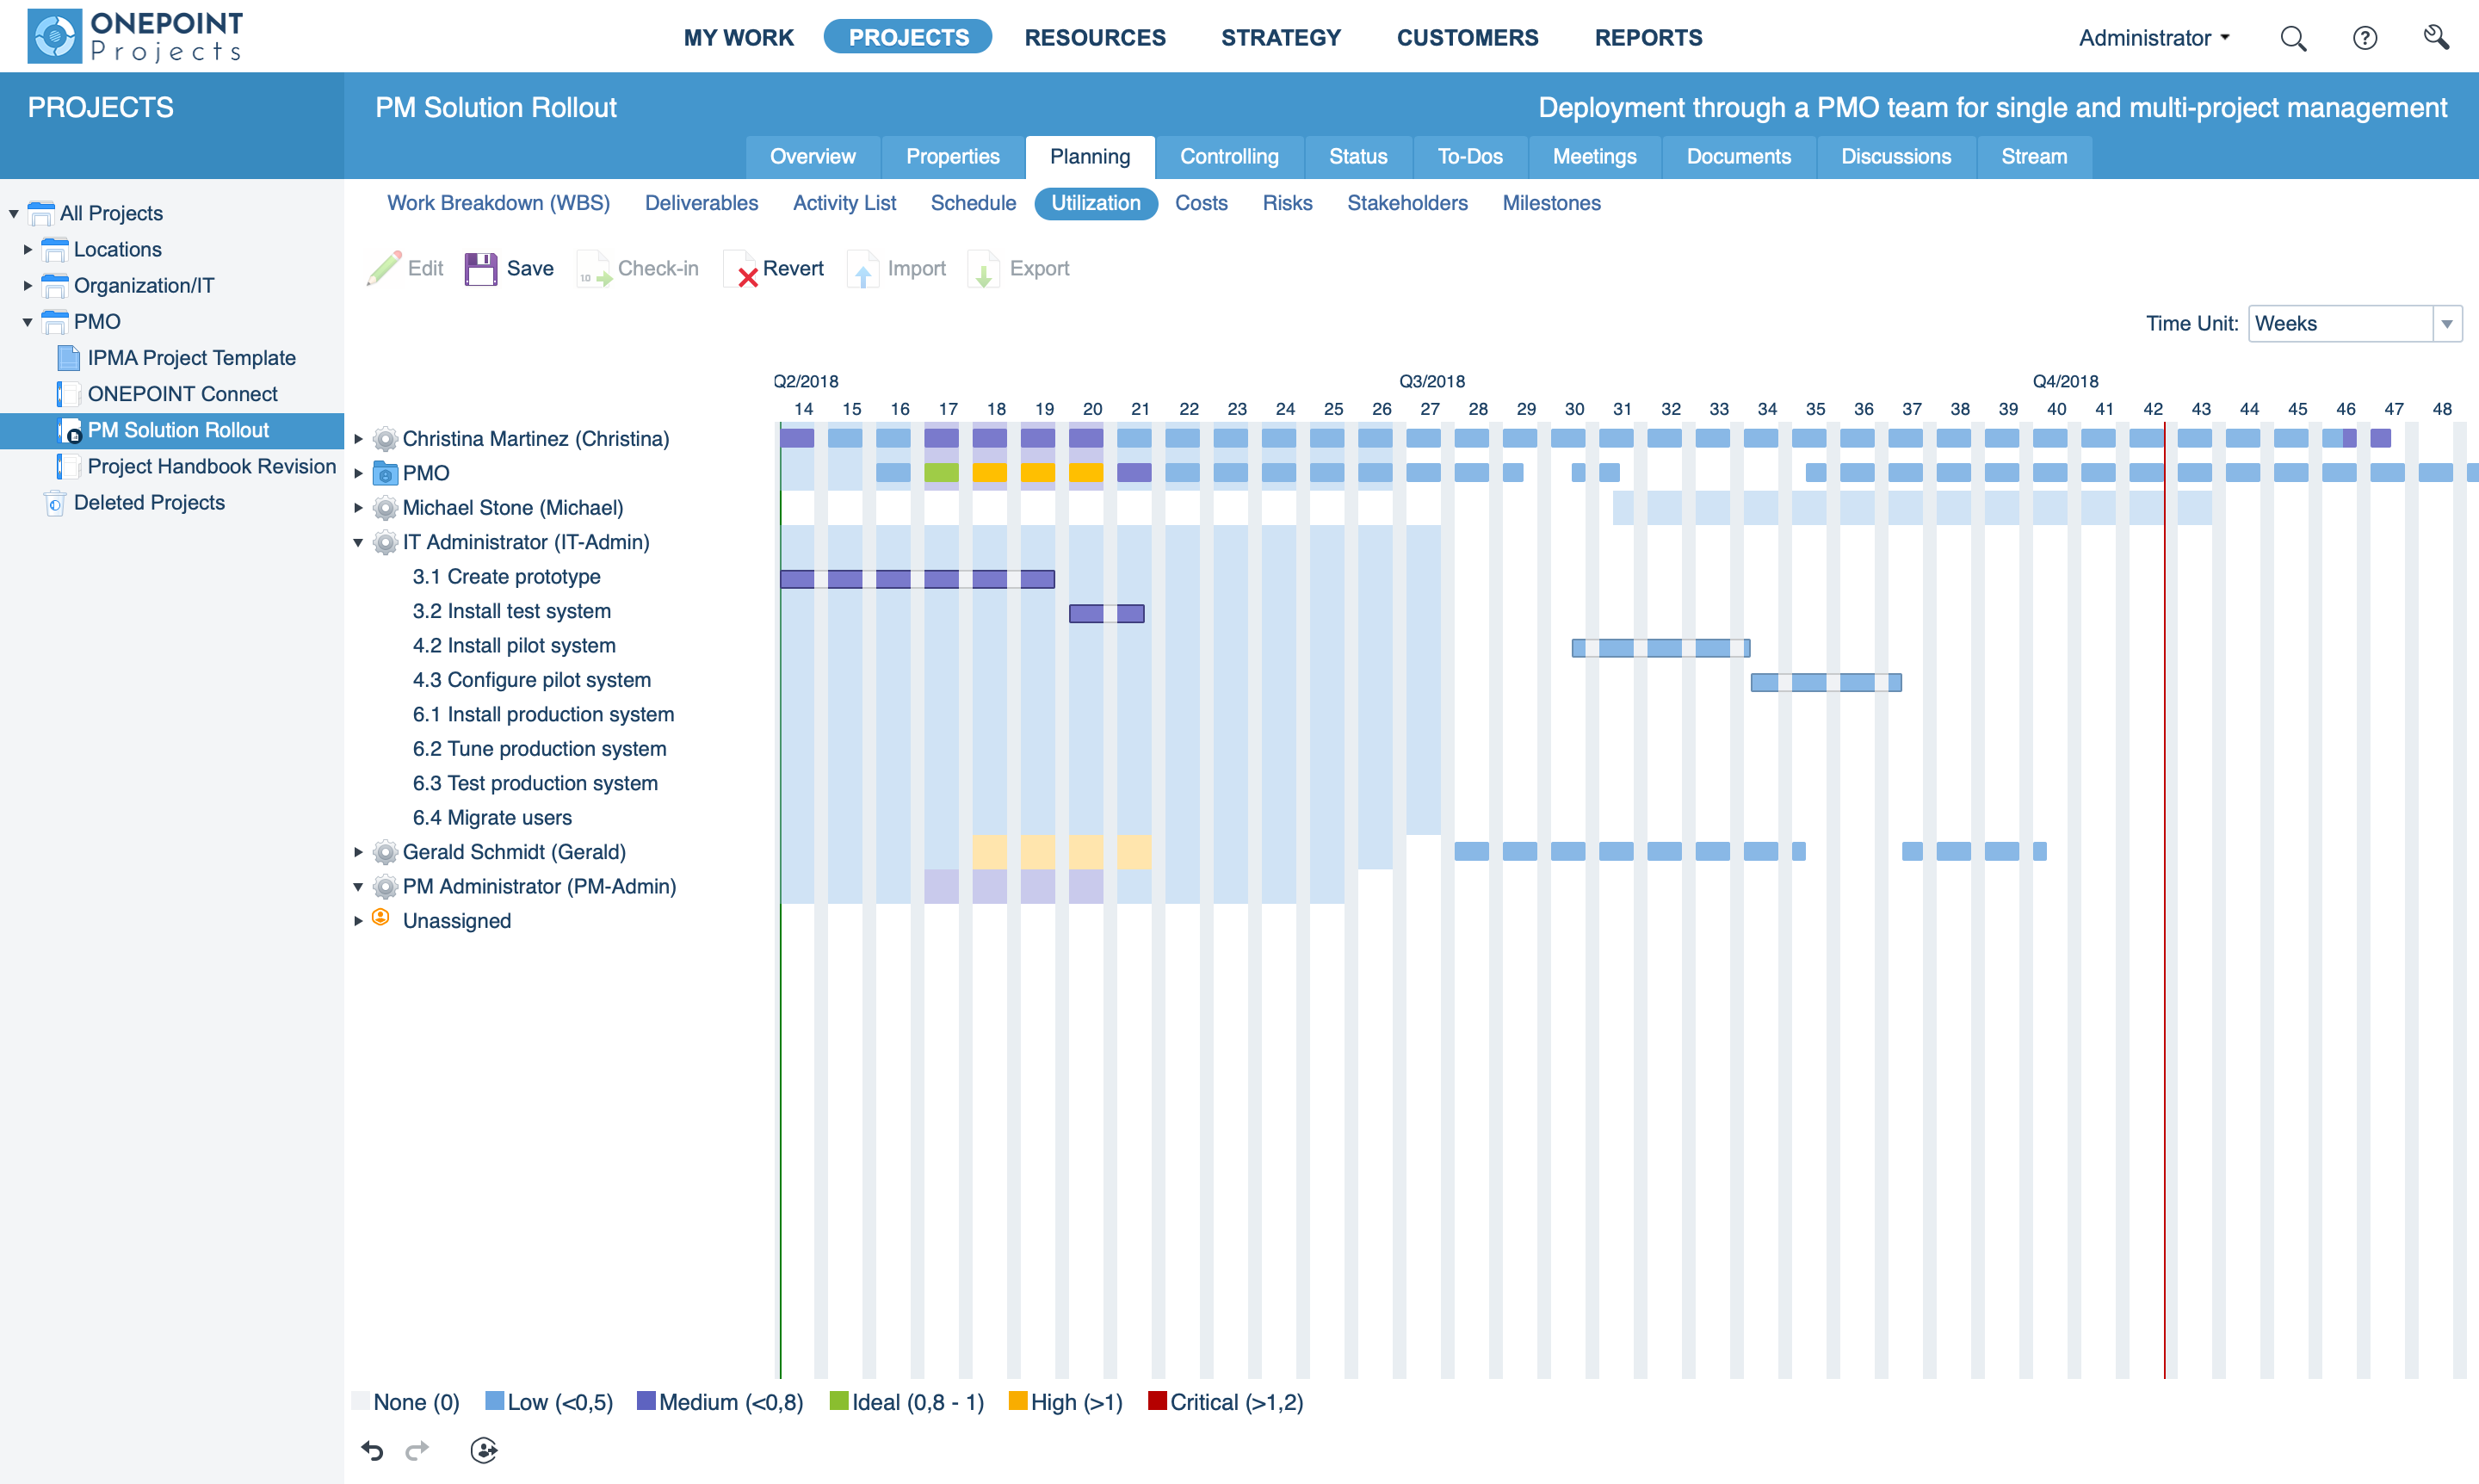Expand Gerald Schmidt resource row
The image size is (2479, 1484).
click(358, 852)
